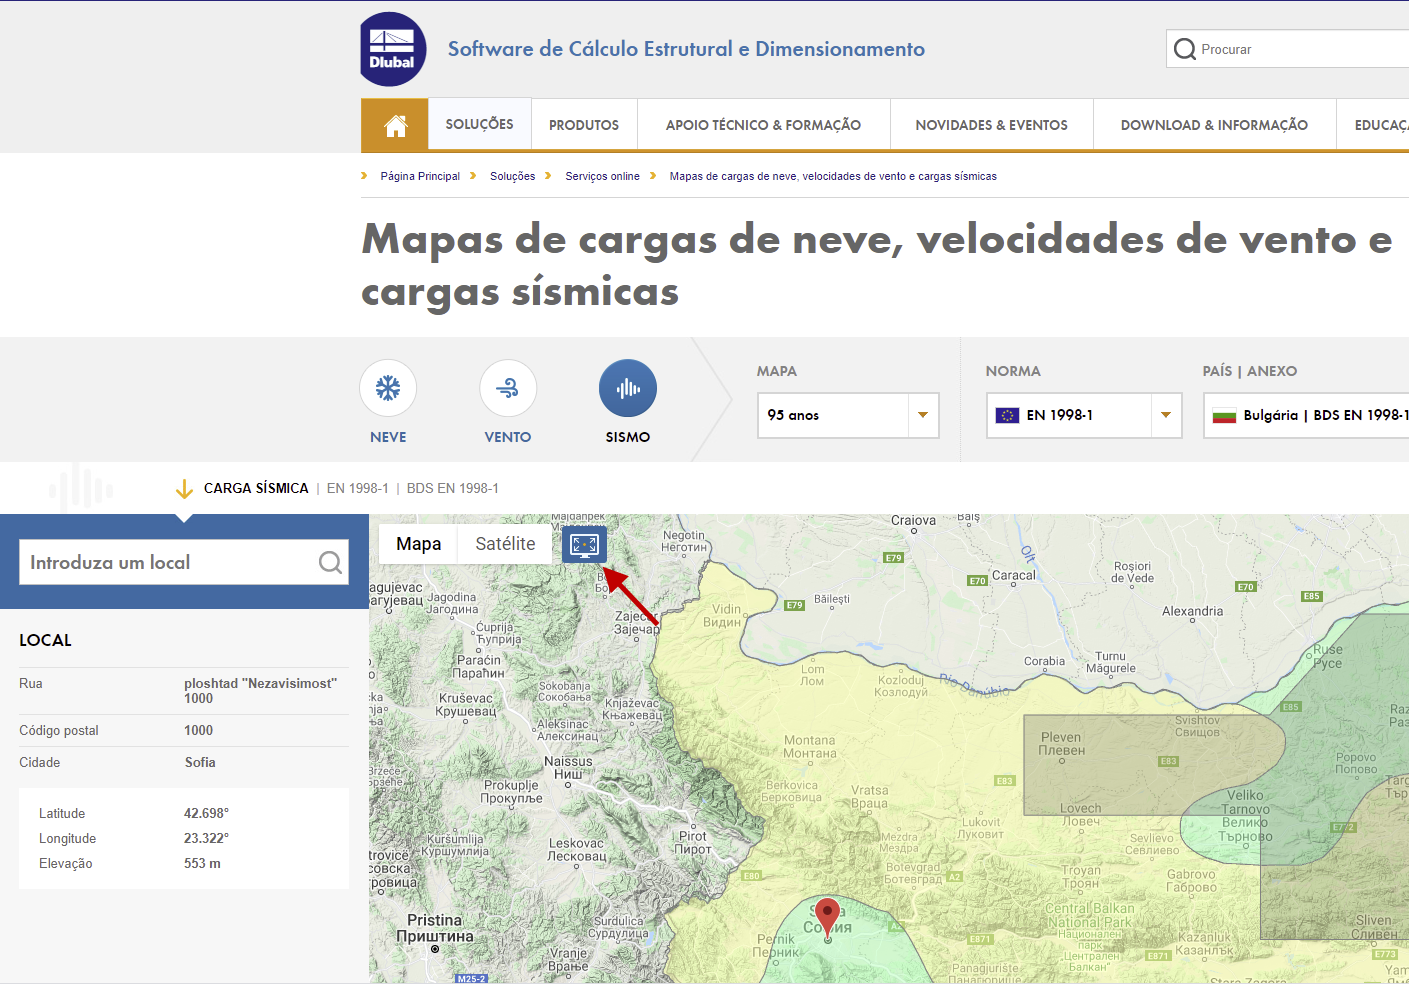Open the PRODUTOS menu

584,124
